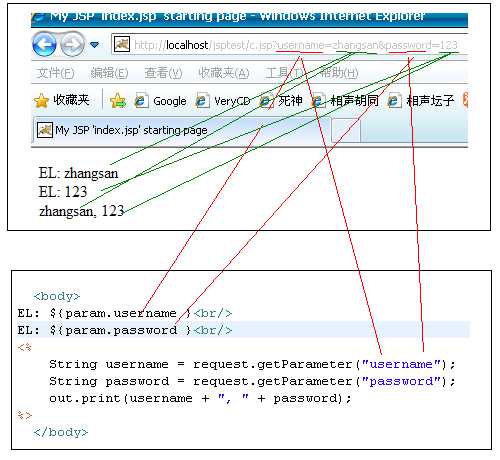Click the 'zhangsan, 123' output line
The width and height of the screenshot is (500, 460).
click(x=82, y=211)
